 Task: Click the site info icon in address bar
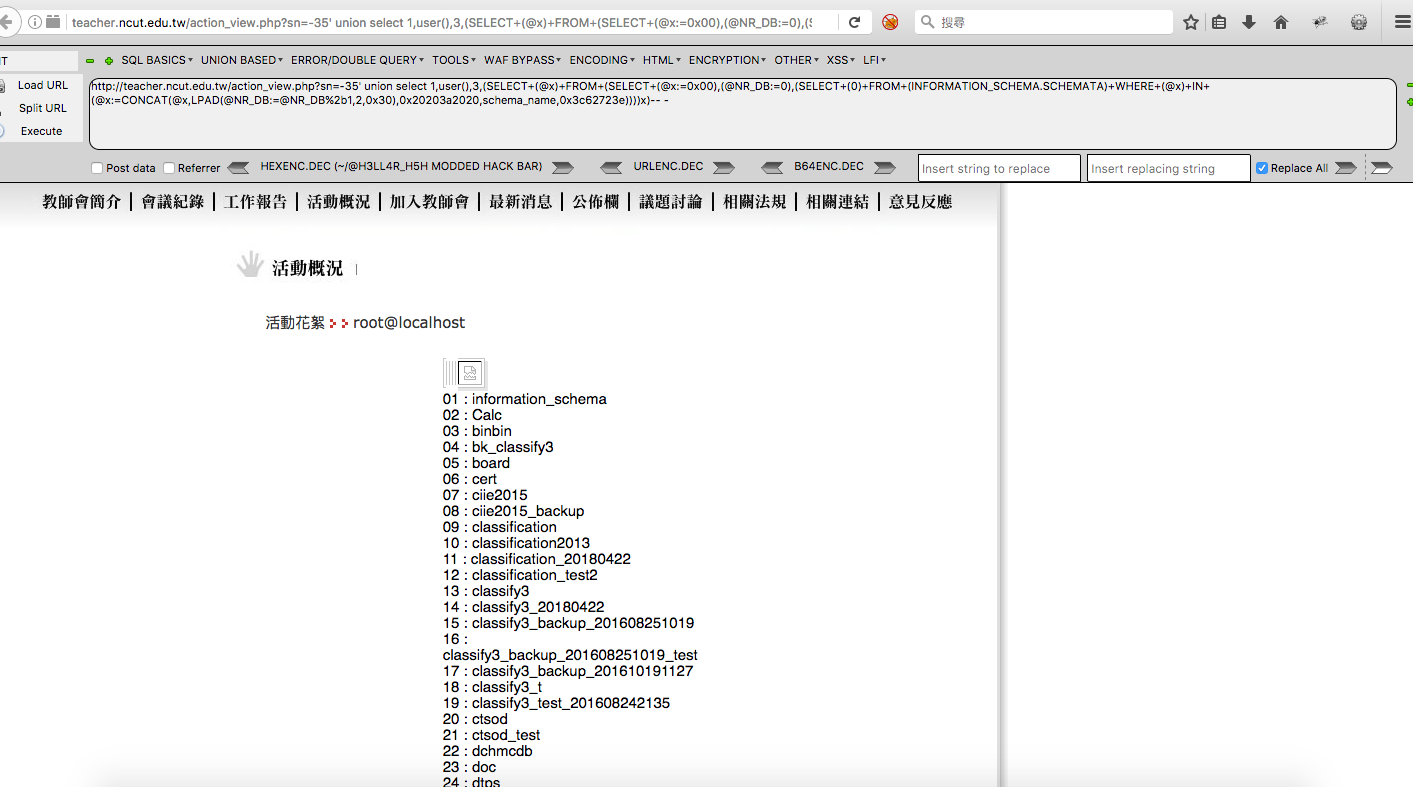click(x=35, y=22)
